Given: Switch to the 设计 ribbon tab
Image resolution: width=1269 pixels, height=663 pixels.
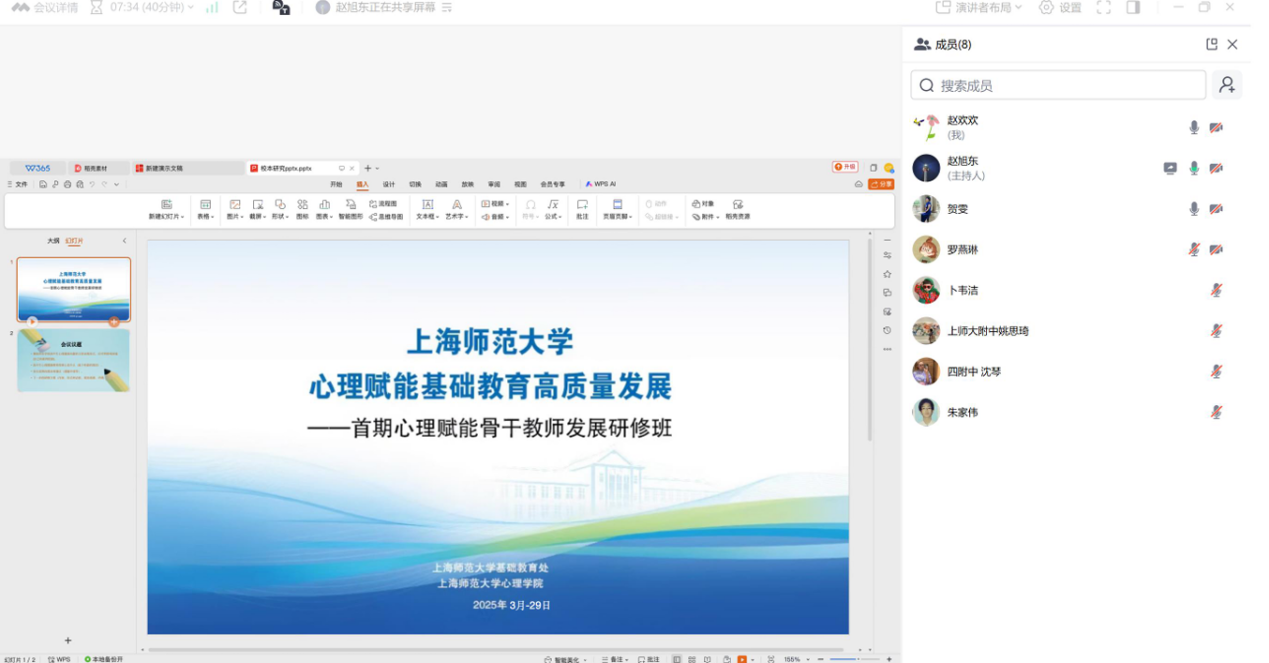Looking at the screenshot, I should (388, 184).
